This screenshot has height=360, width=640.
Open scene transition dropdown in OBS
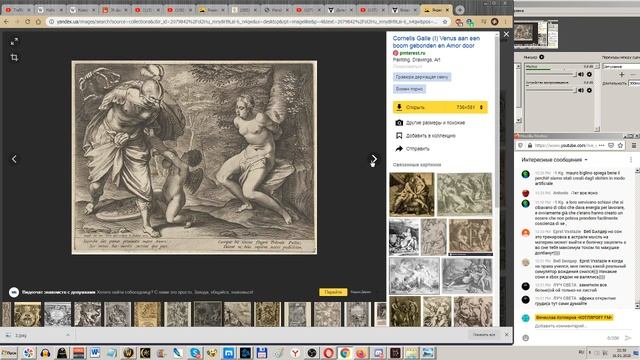621,66
